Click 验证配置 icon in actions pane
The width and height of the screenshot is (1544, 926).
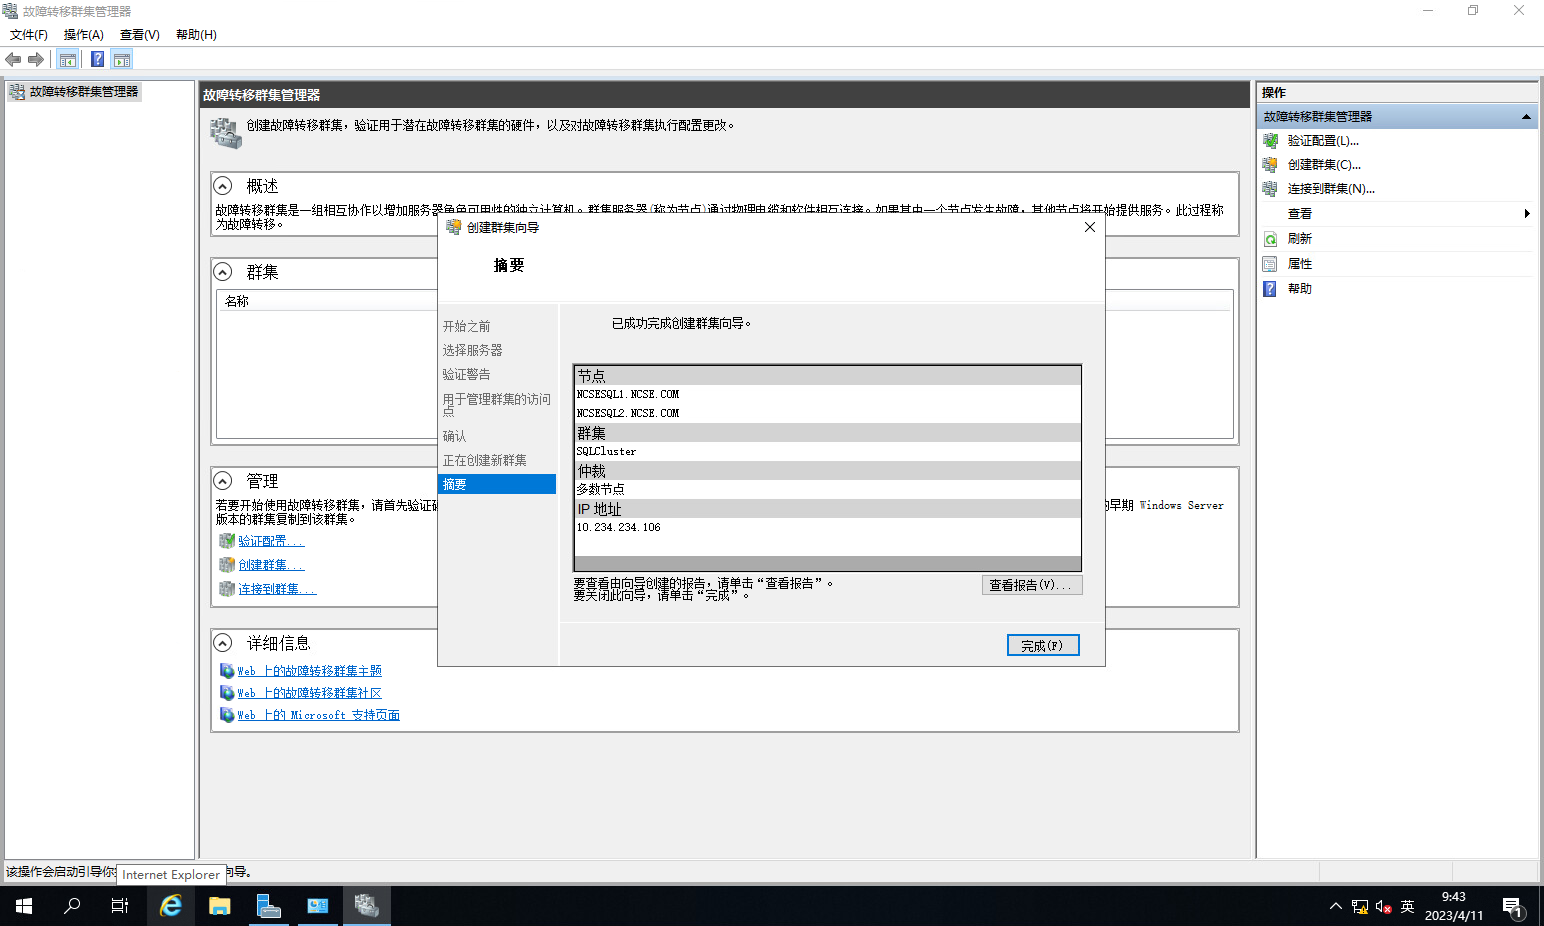click(1270, 141)
